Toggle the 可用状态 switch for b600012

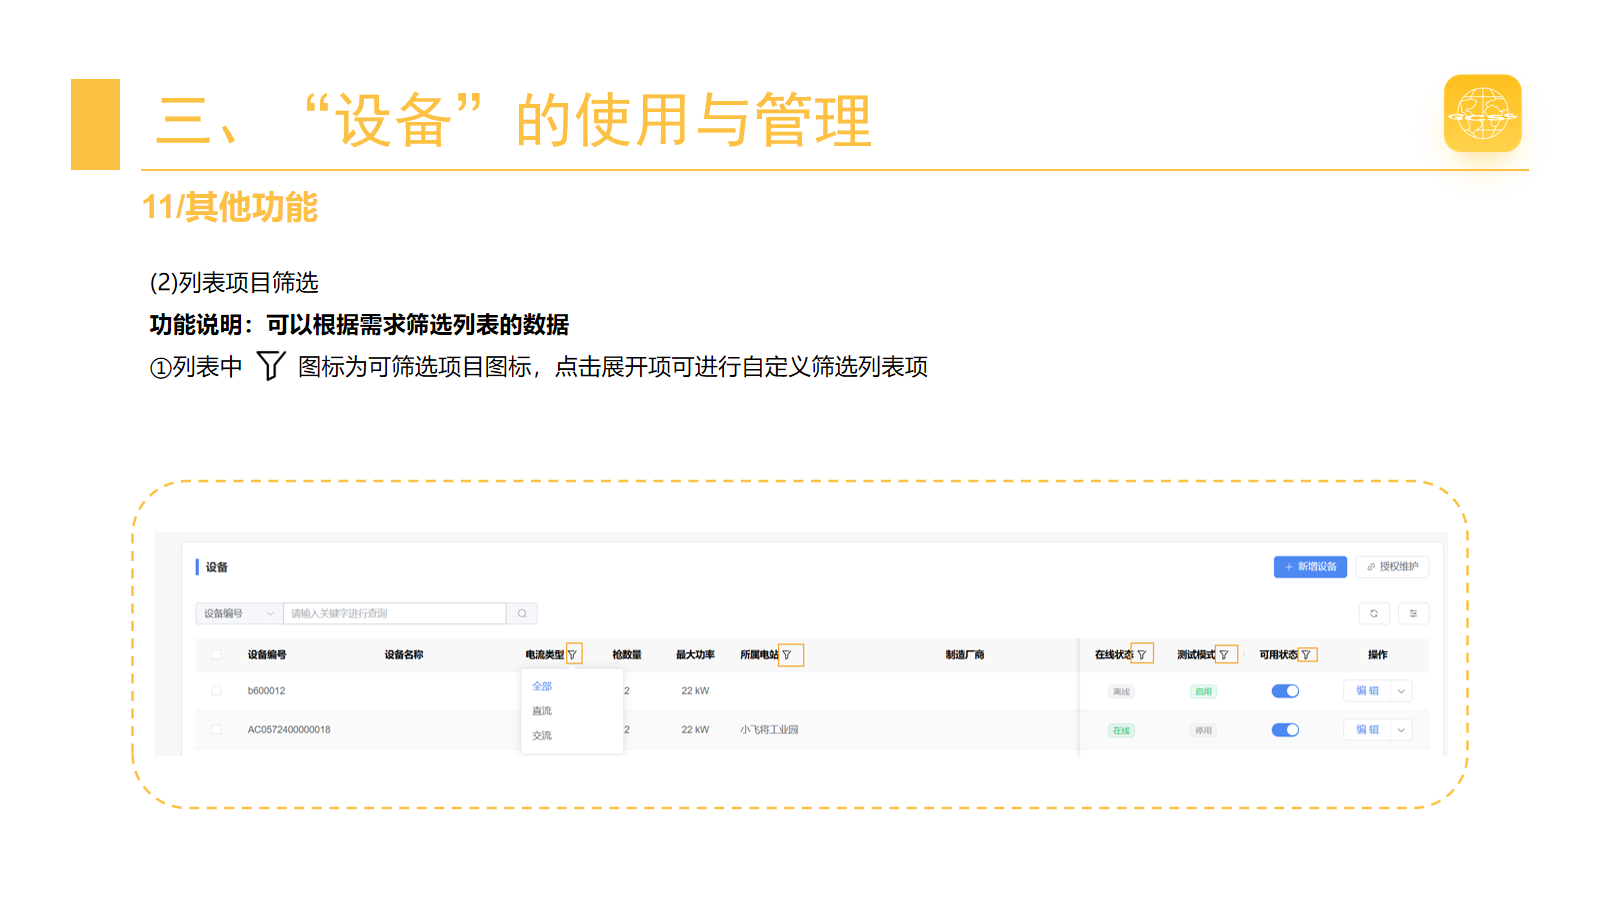1285,691
